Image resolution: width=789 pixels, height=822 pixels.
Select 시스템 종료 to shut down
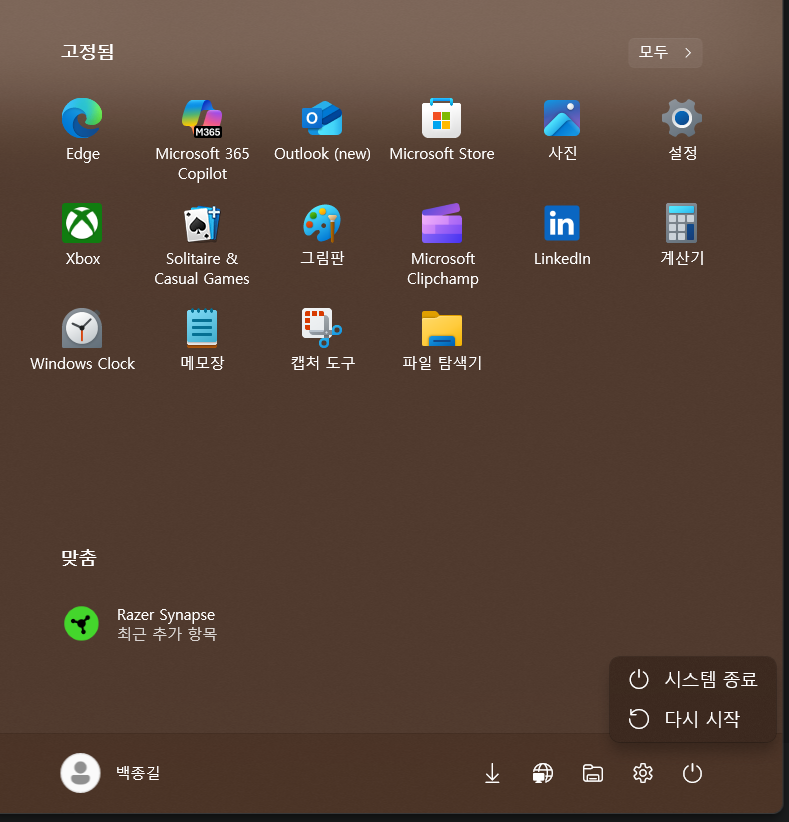click(693, 679)
